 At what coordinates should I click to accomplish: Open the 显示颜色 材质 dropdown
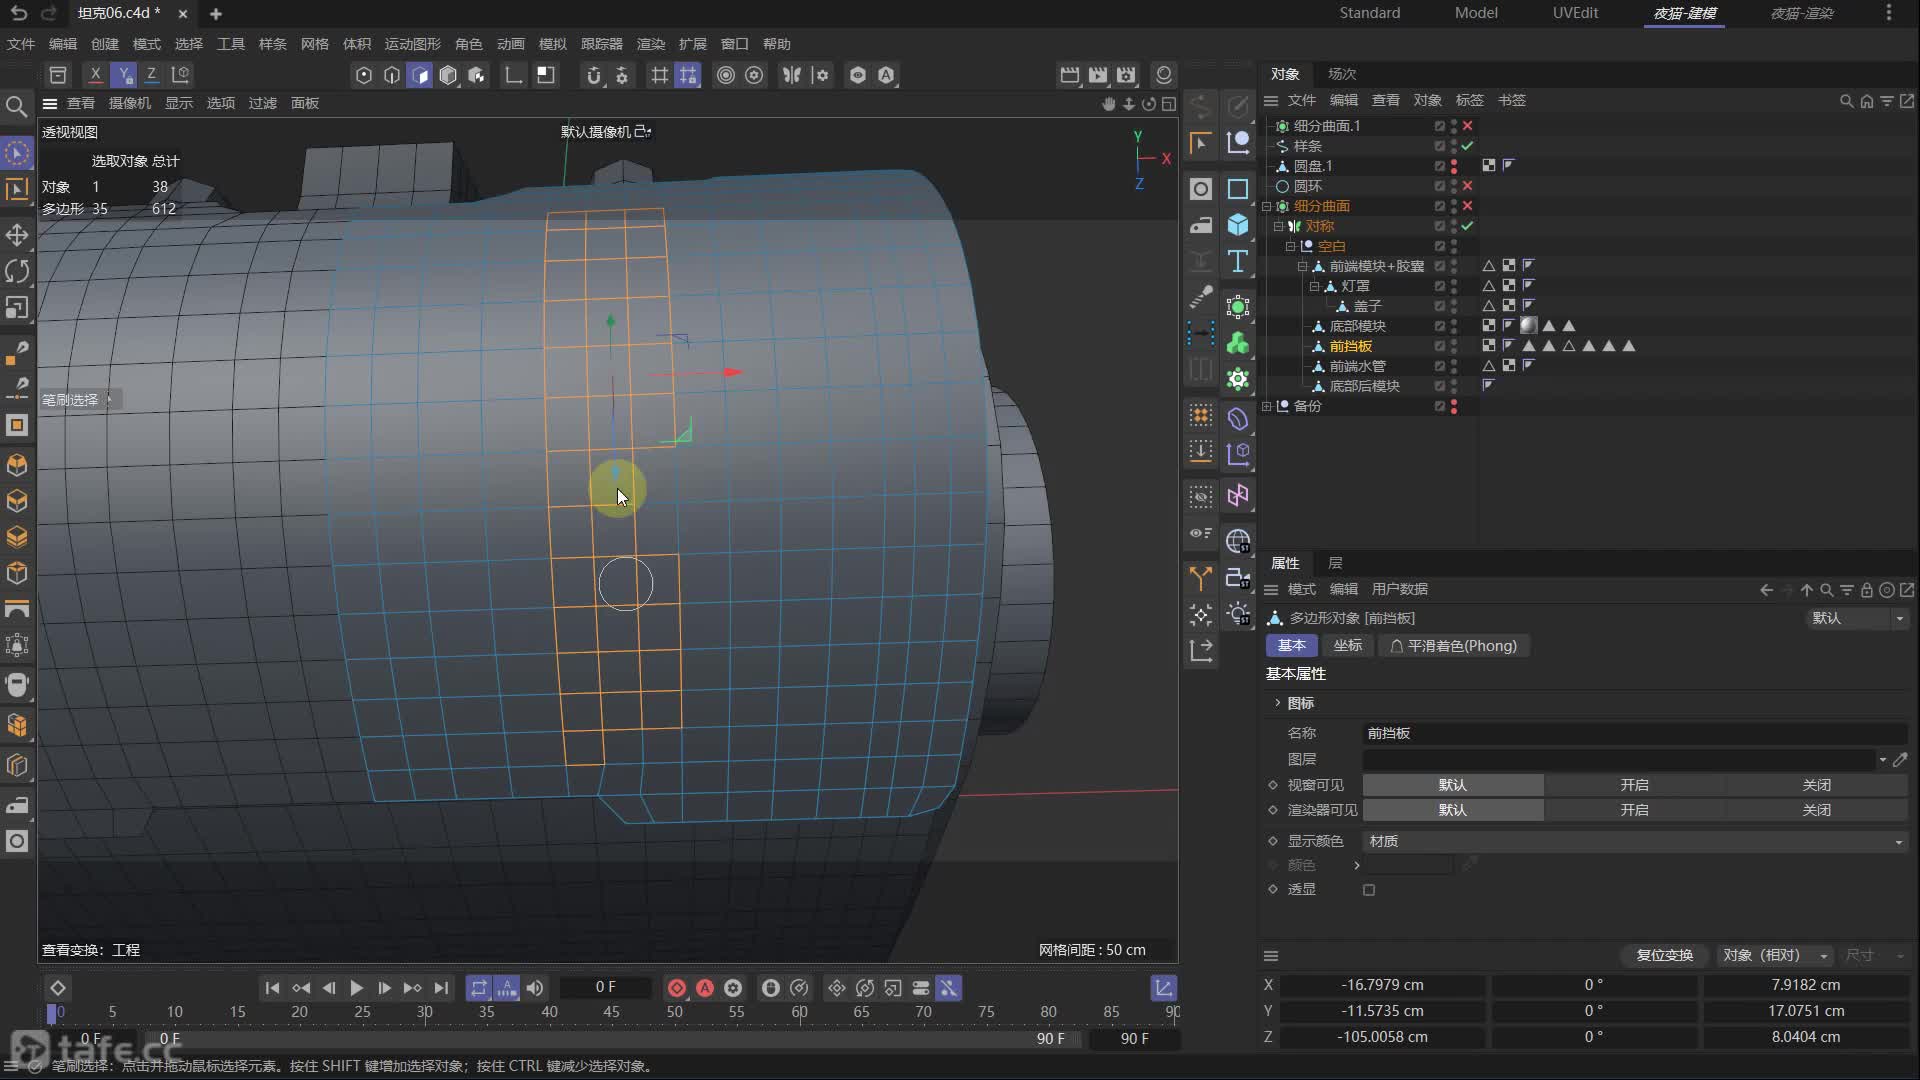tap(1635, 842)
